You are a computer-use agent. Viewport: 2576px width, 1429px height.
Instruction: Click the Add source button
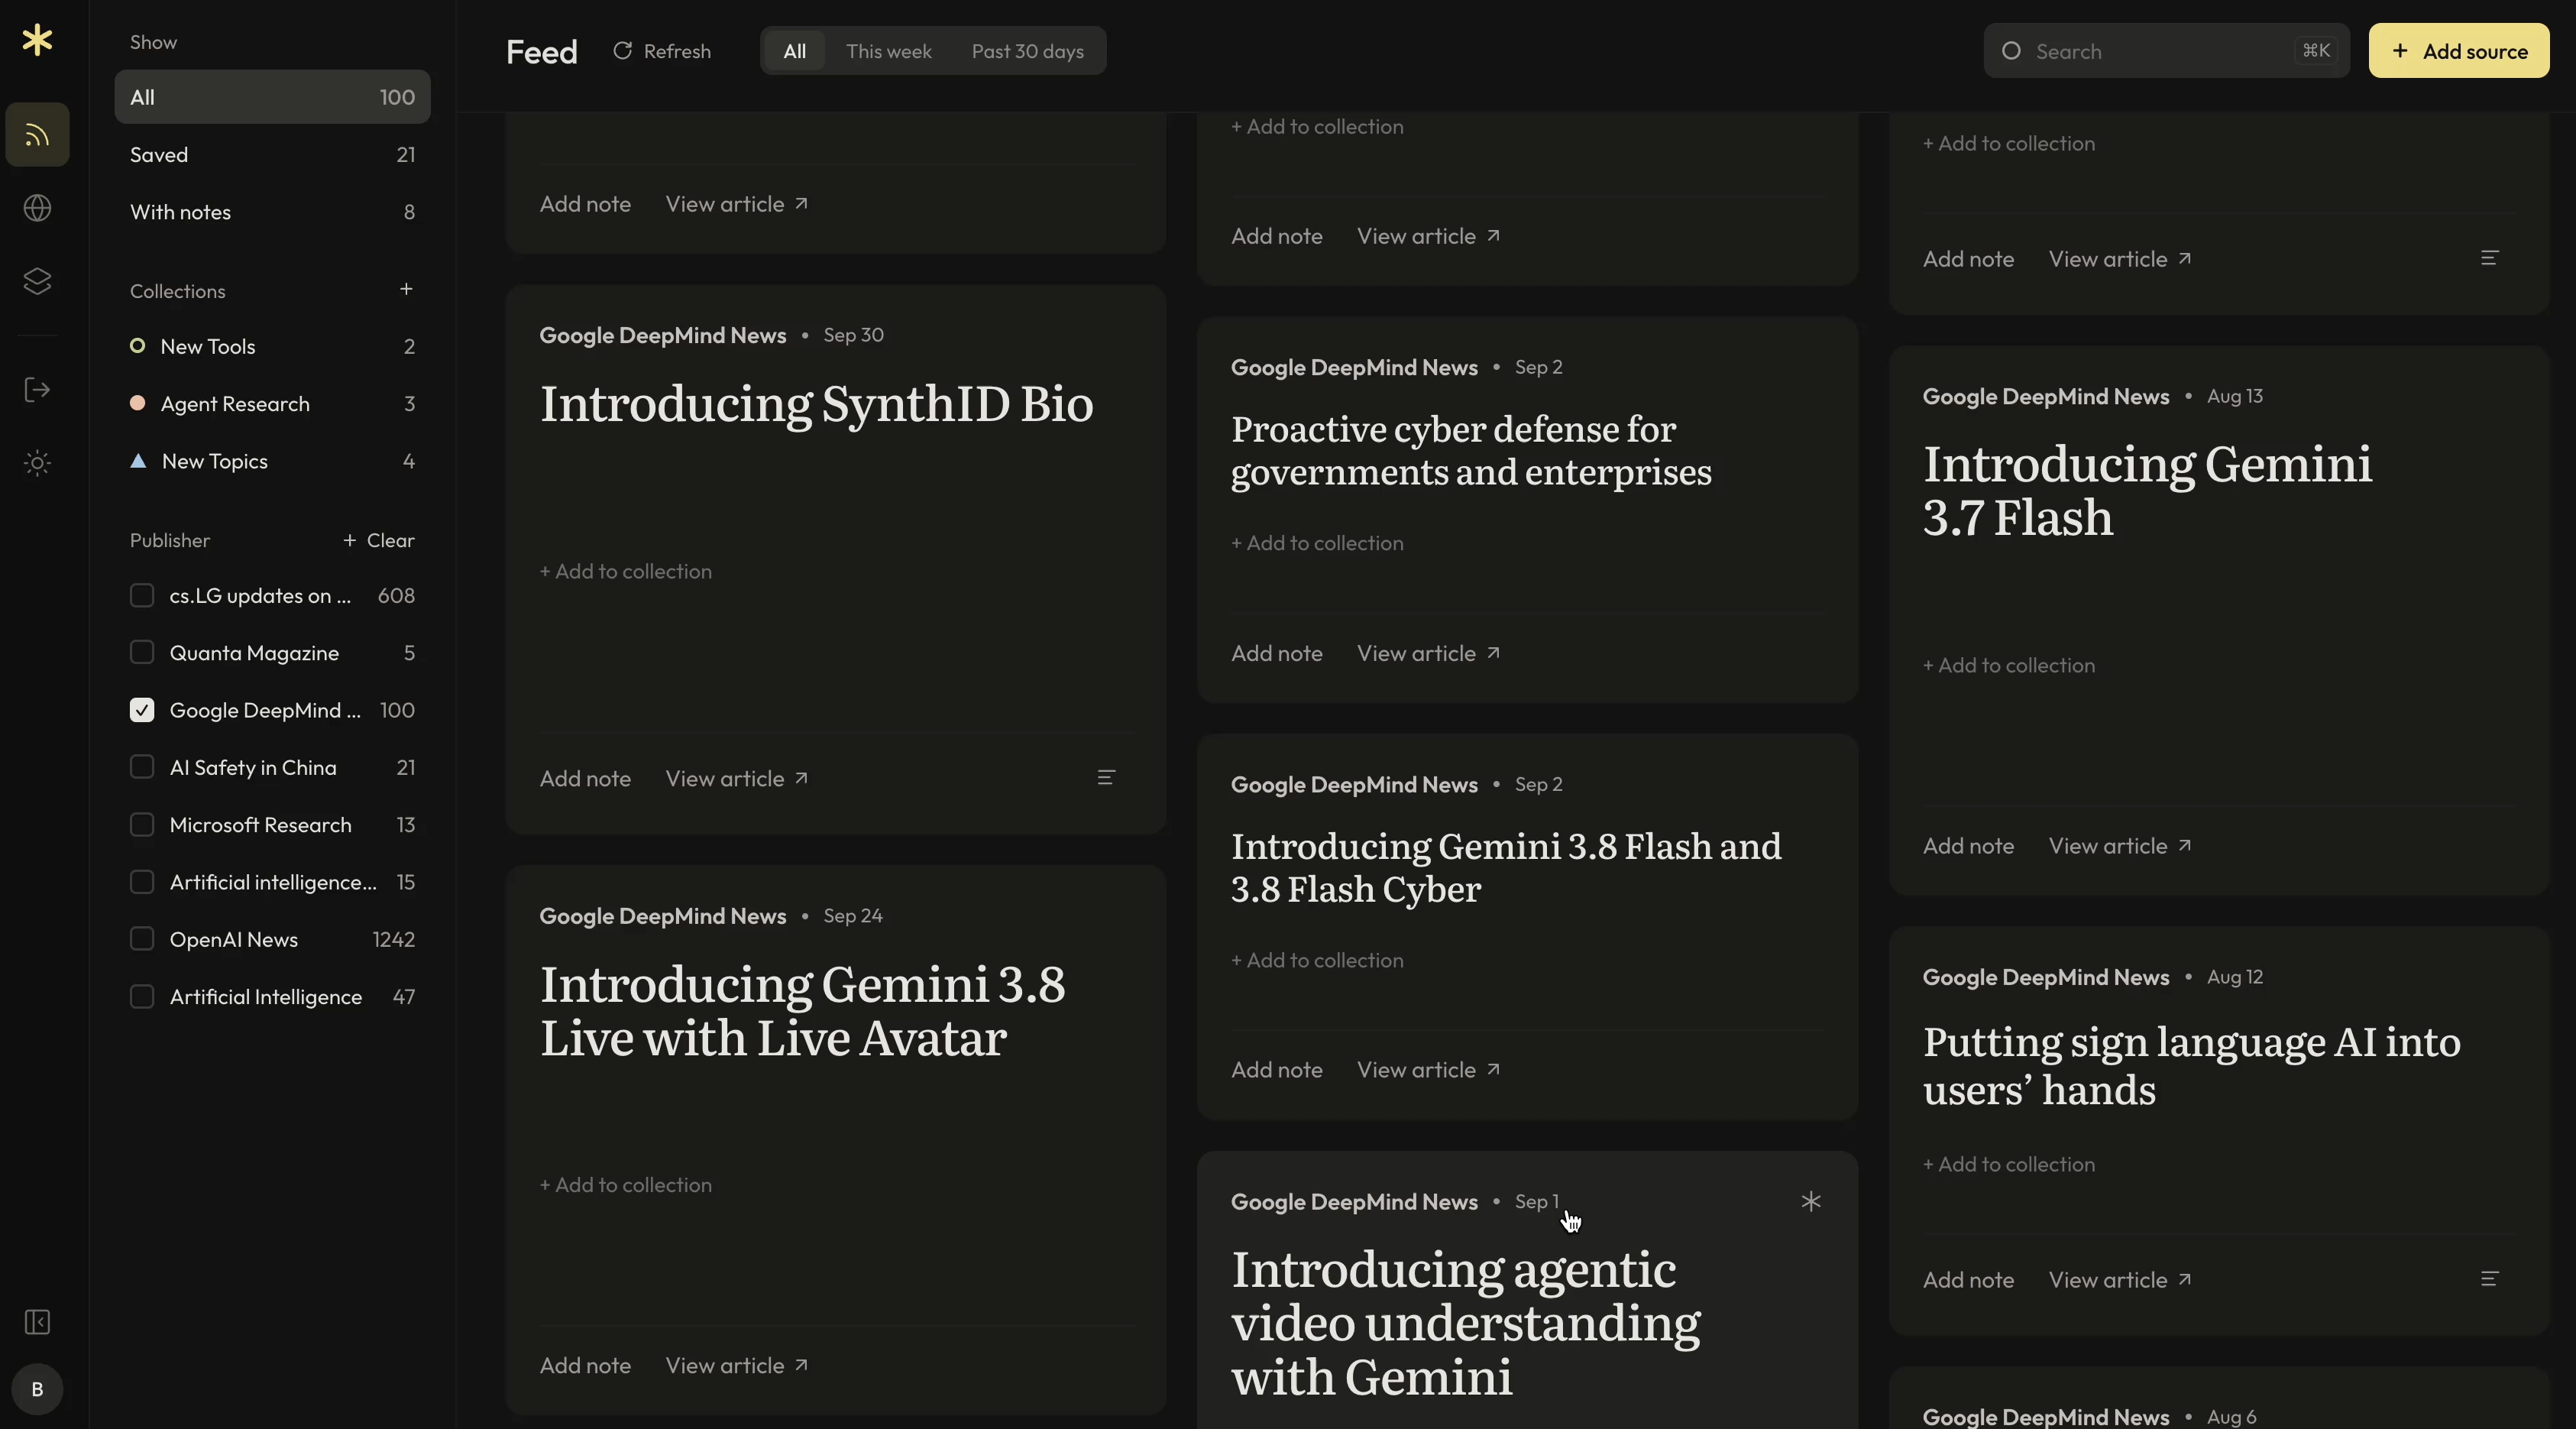2458,51
